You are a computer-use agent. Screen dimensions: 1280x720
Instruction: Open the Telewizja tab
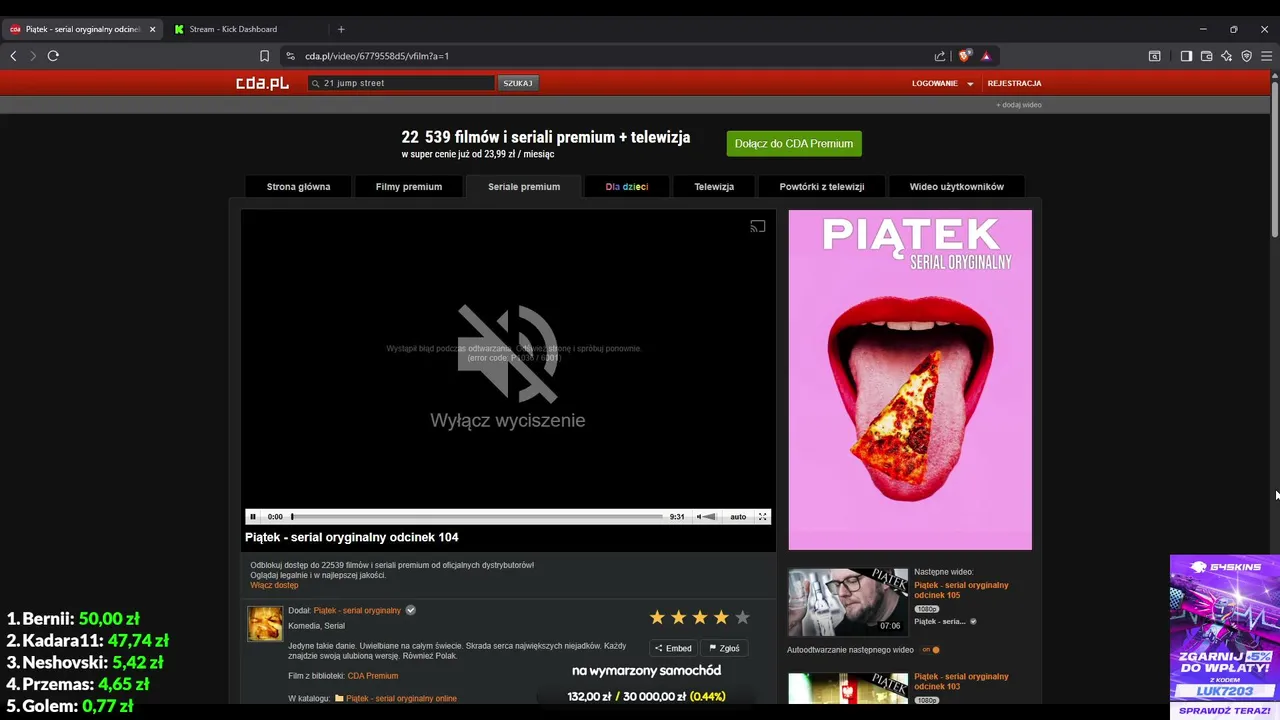[714, 187]
